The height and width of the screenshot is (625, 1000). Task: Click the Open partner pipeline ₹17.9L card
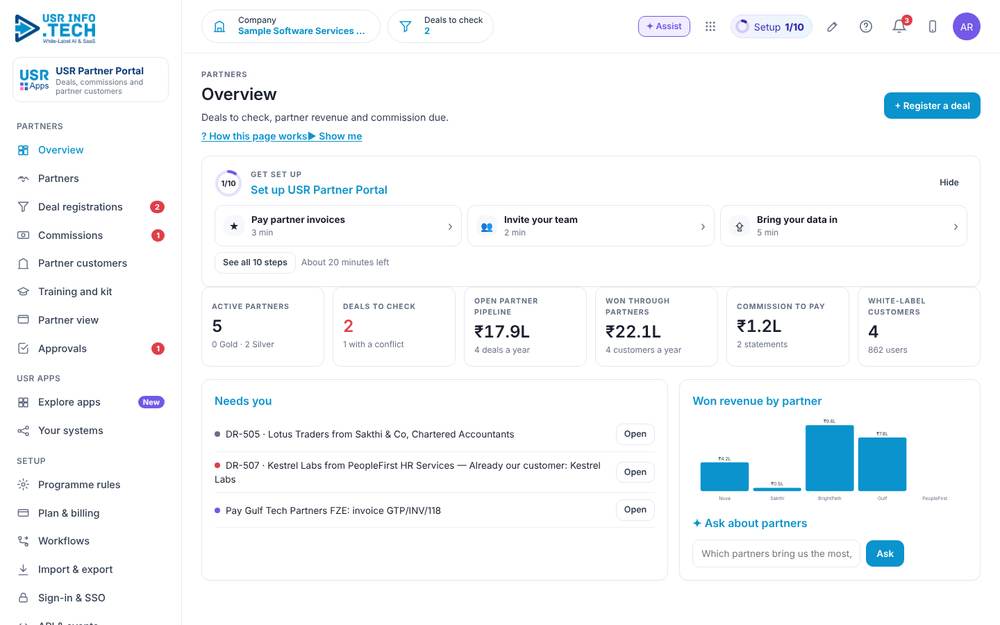(525, 327)
